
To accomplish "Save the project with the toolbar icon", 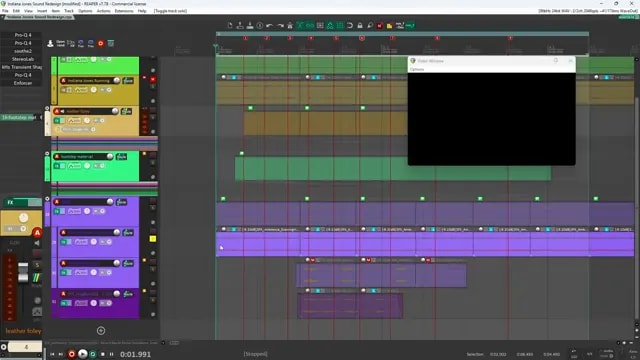I will coord(250,25).
